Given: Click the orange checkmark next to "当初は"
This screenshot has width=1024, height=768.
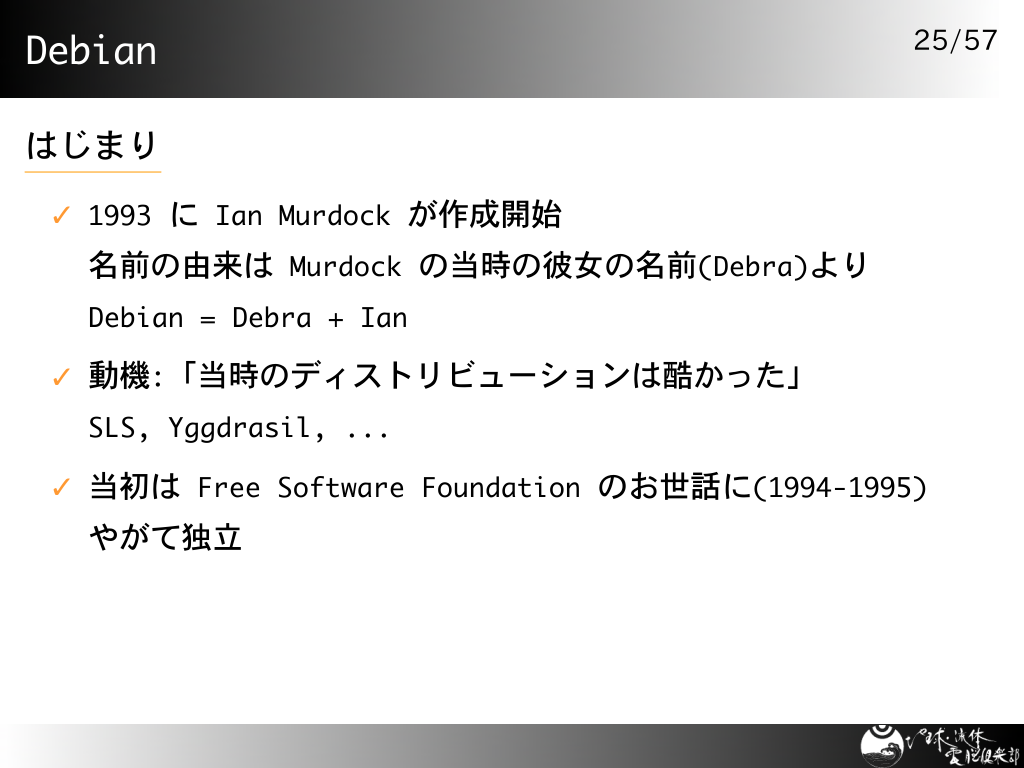Looking at the screenshot, I should pos(61,487).
